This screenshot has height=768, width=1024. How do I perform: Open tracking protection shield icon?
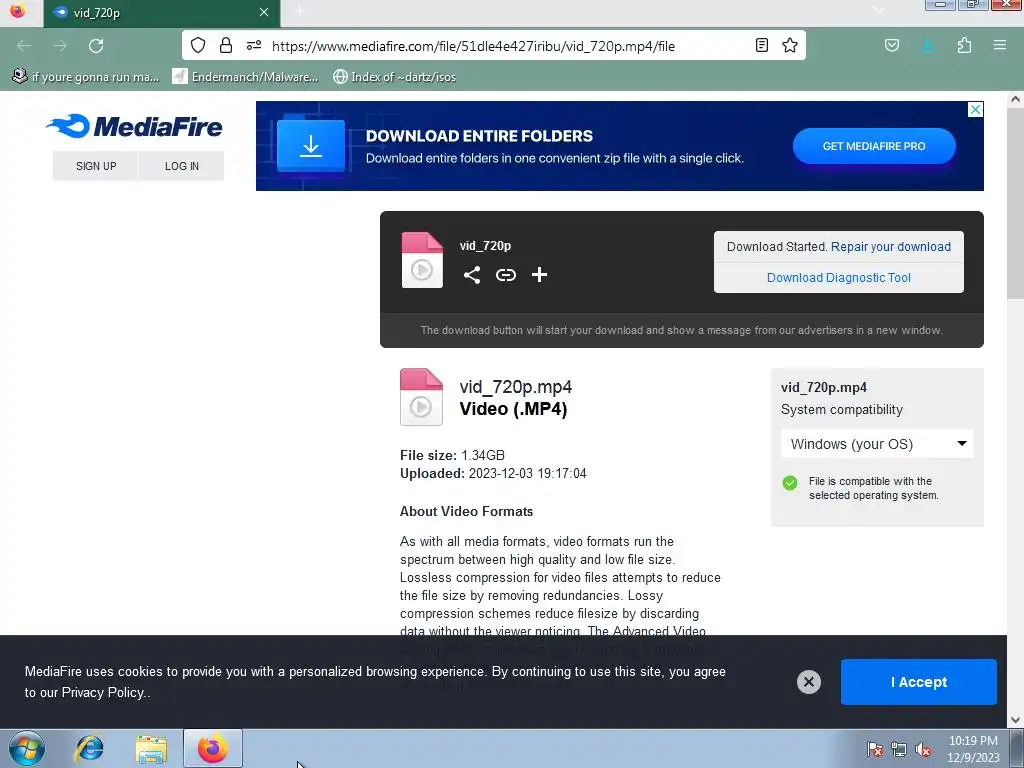pyautogui.click(x=198, y=45)
